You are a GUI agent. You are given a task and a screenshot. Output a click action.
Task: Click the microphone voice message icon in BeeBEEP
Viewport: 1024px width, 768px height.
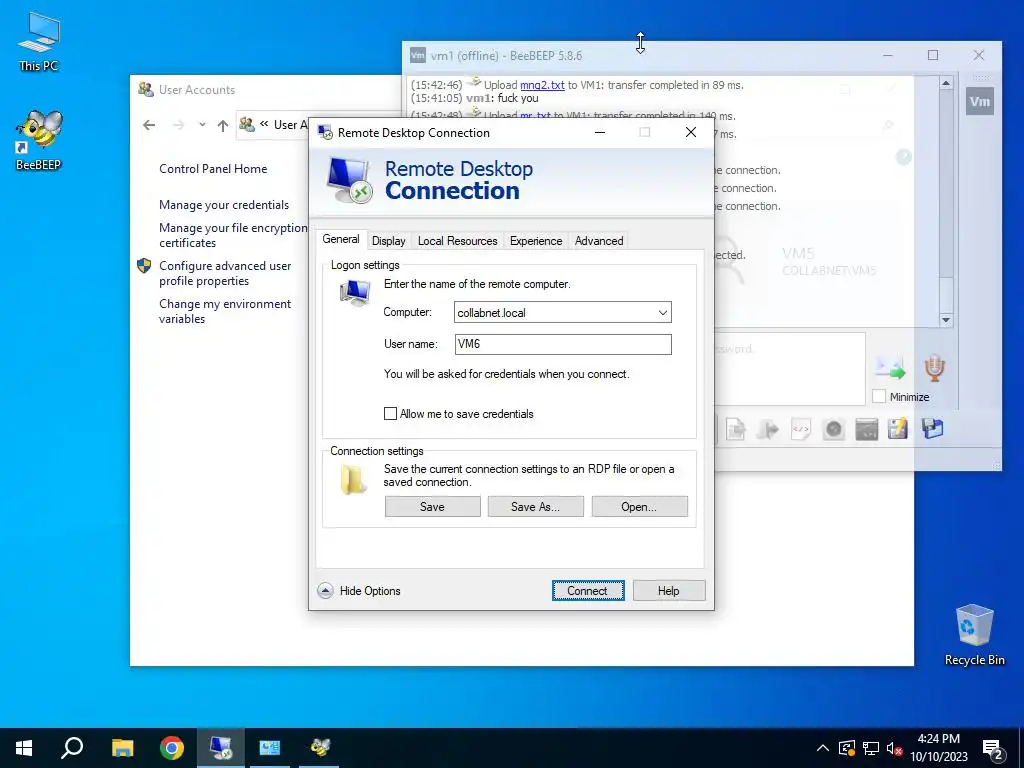(x=935, y=368)
